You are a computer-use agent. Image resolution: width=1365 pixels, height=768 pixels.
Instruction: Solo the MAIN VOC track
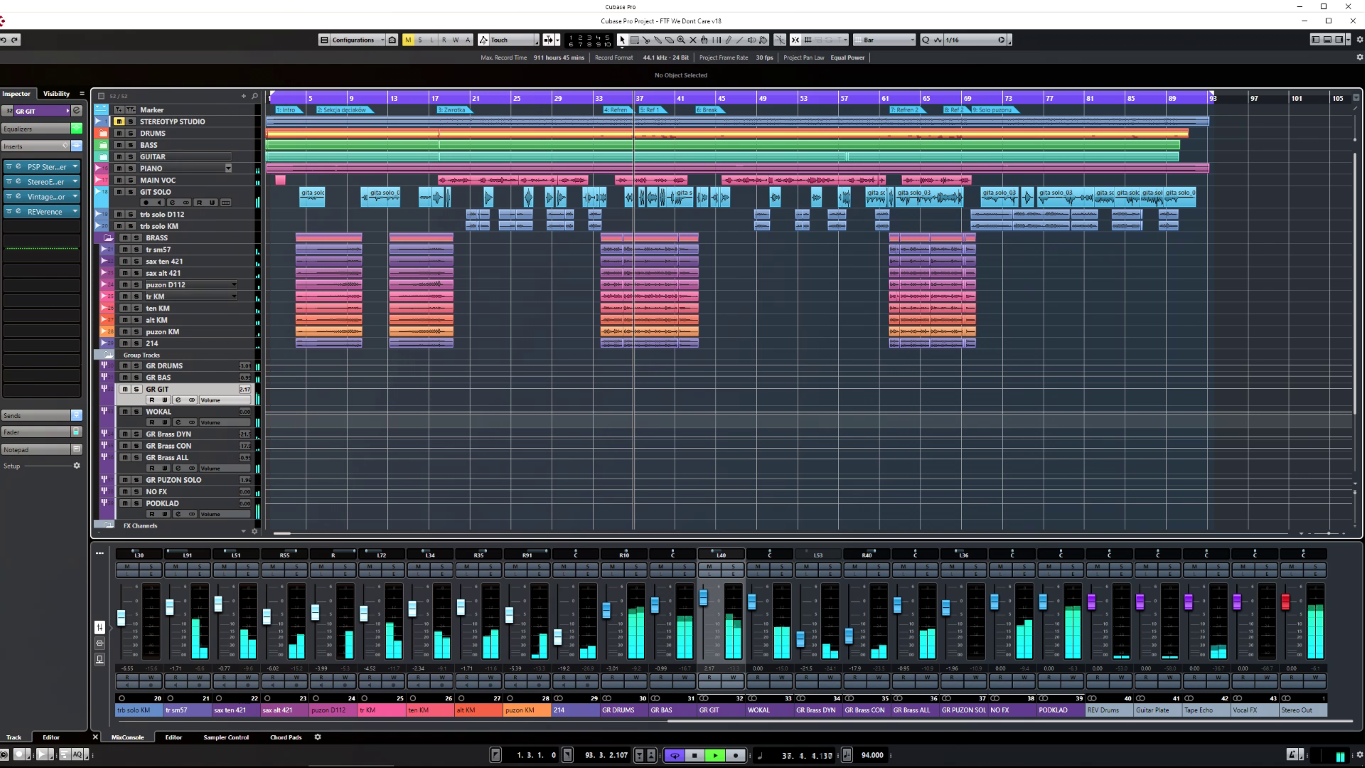click(x=130, y=181)
